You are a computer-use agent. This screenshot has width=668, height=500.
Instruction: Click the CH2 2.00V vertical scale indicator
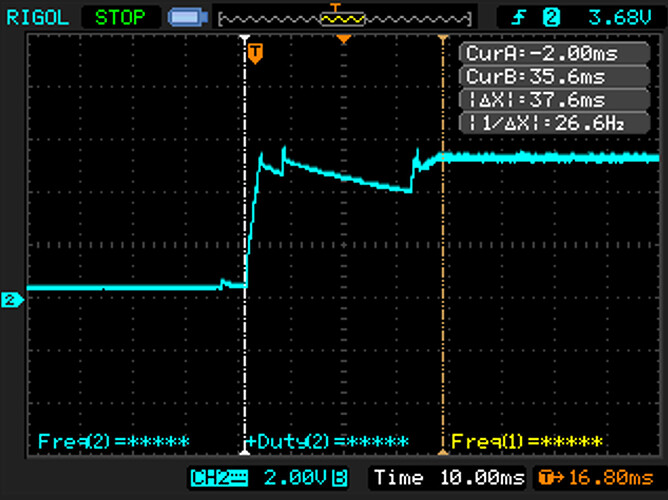click(x=270, y=478)
